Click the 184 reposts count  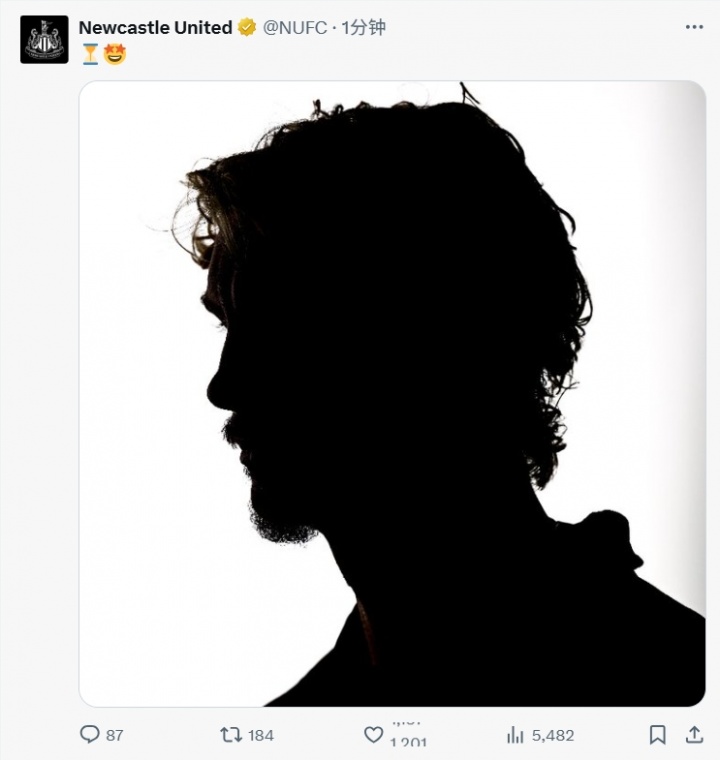(x=260, y=735)
